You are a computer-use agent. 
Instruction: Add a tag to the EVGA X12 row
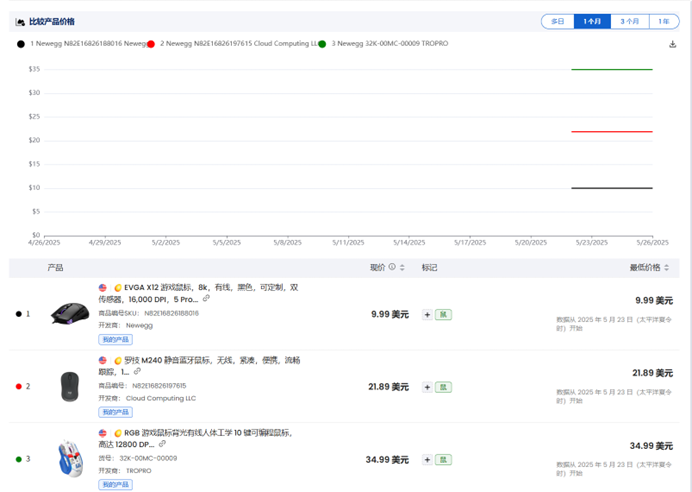(427, 315)
